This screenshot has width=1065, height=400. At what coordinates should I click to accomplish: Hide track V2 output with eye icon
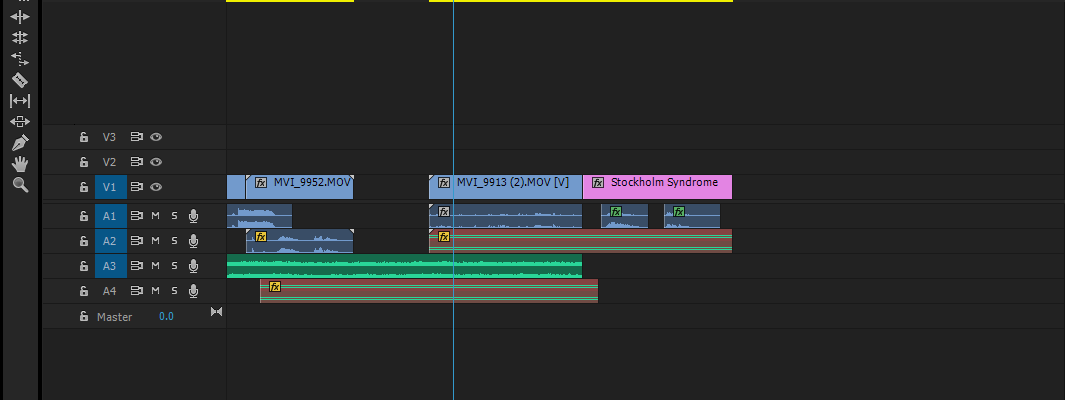156,162
